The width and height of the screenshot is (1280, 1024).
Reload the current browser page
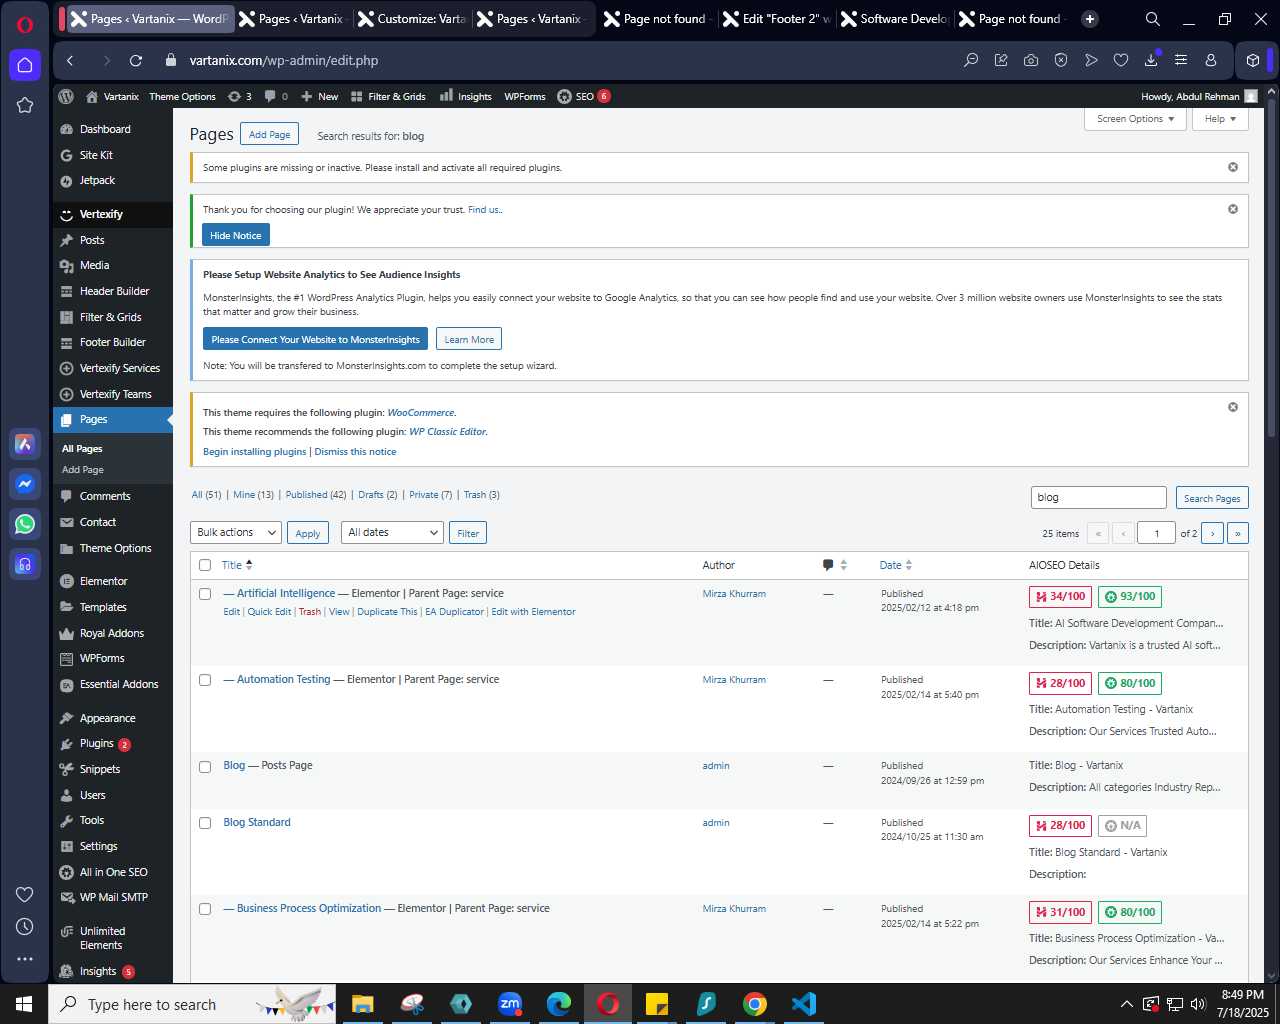[x=136, y=61]
